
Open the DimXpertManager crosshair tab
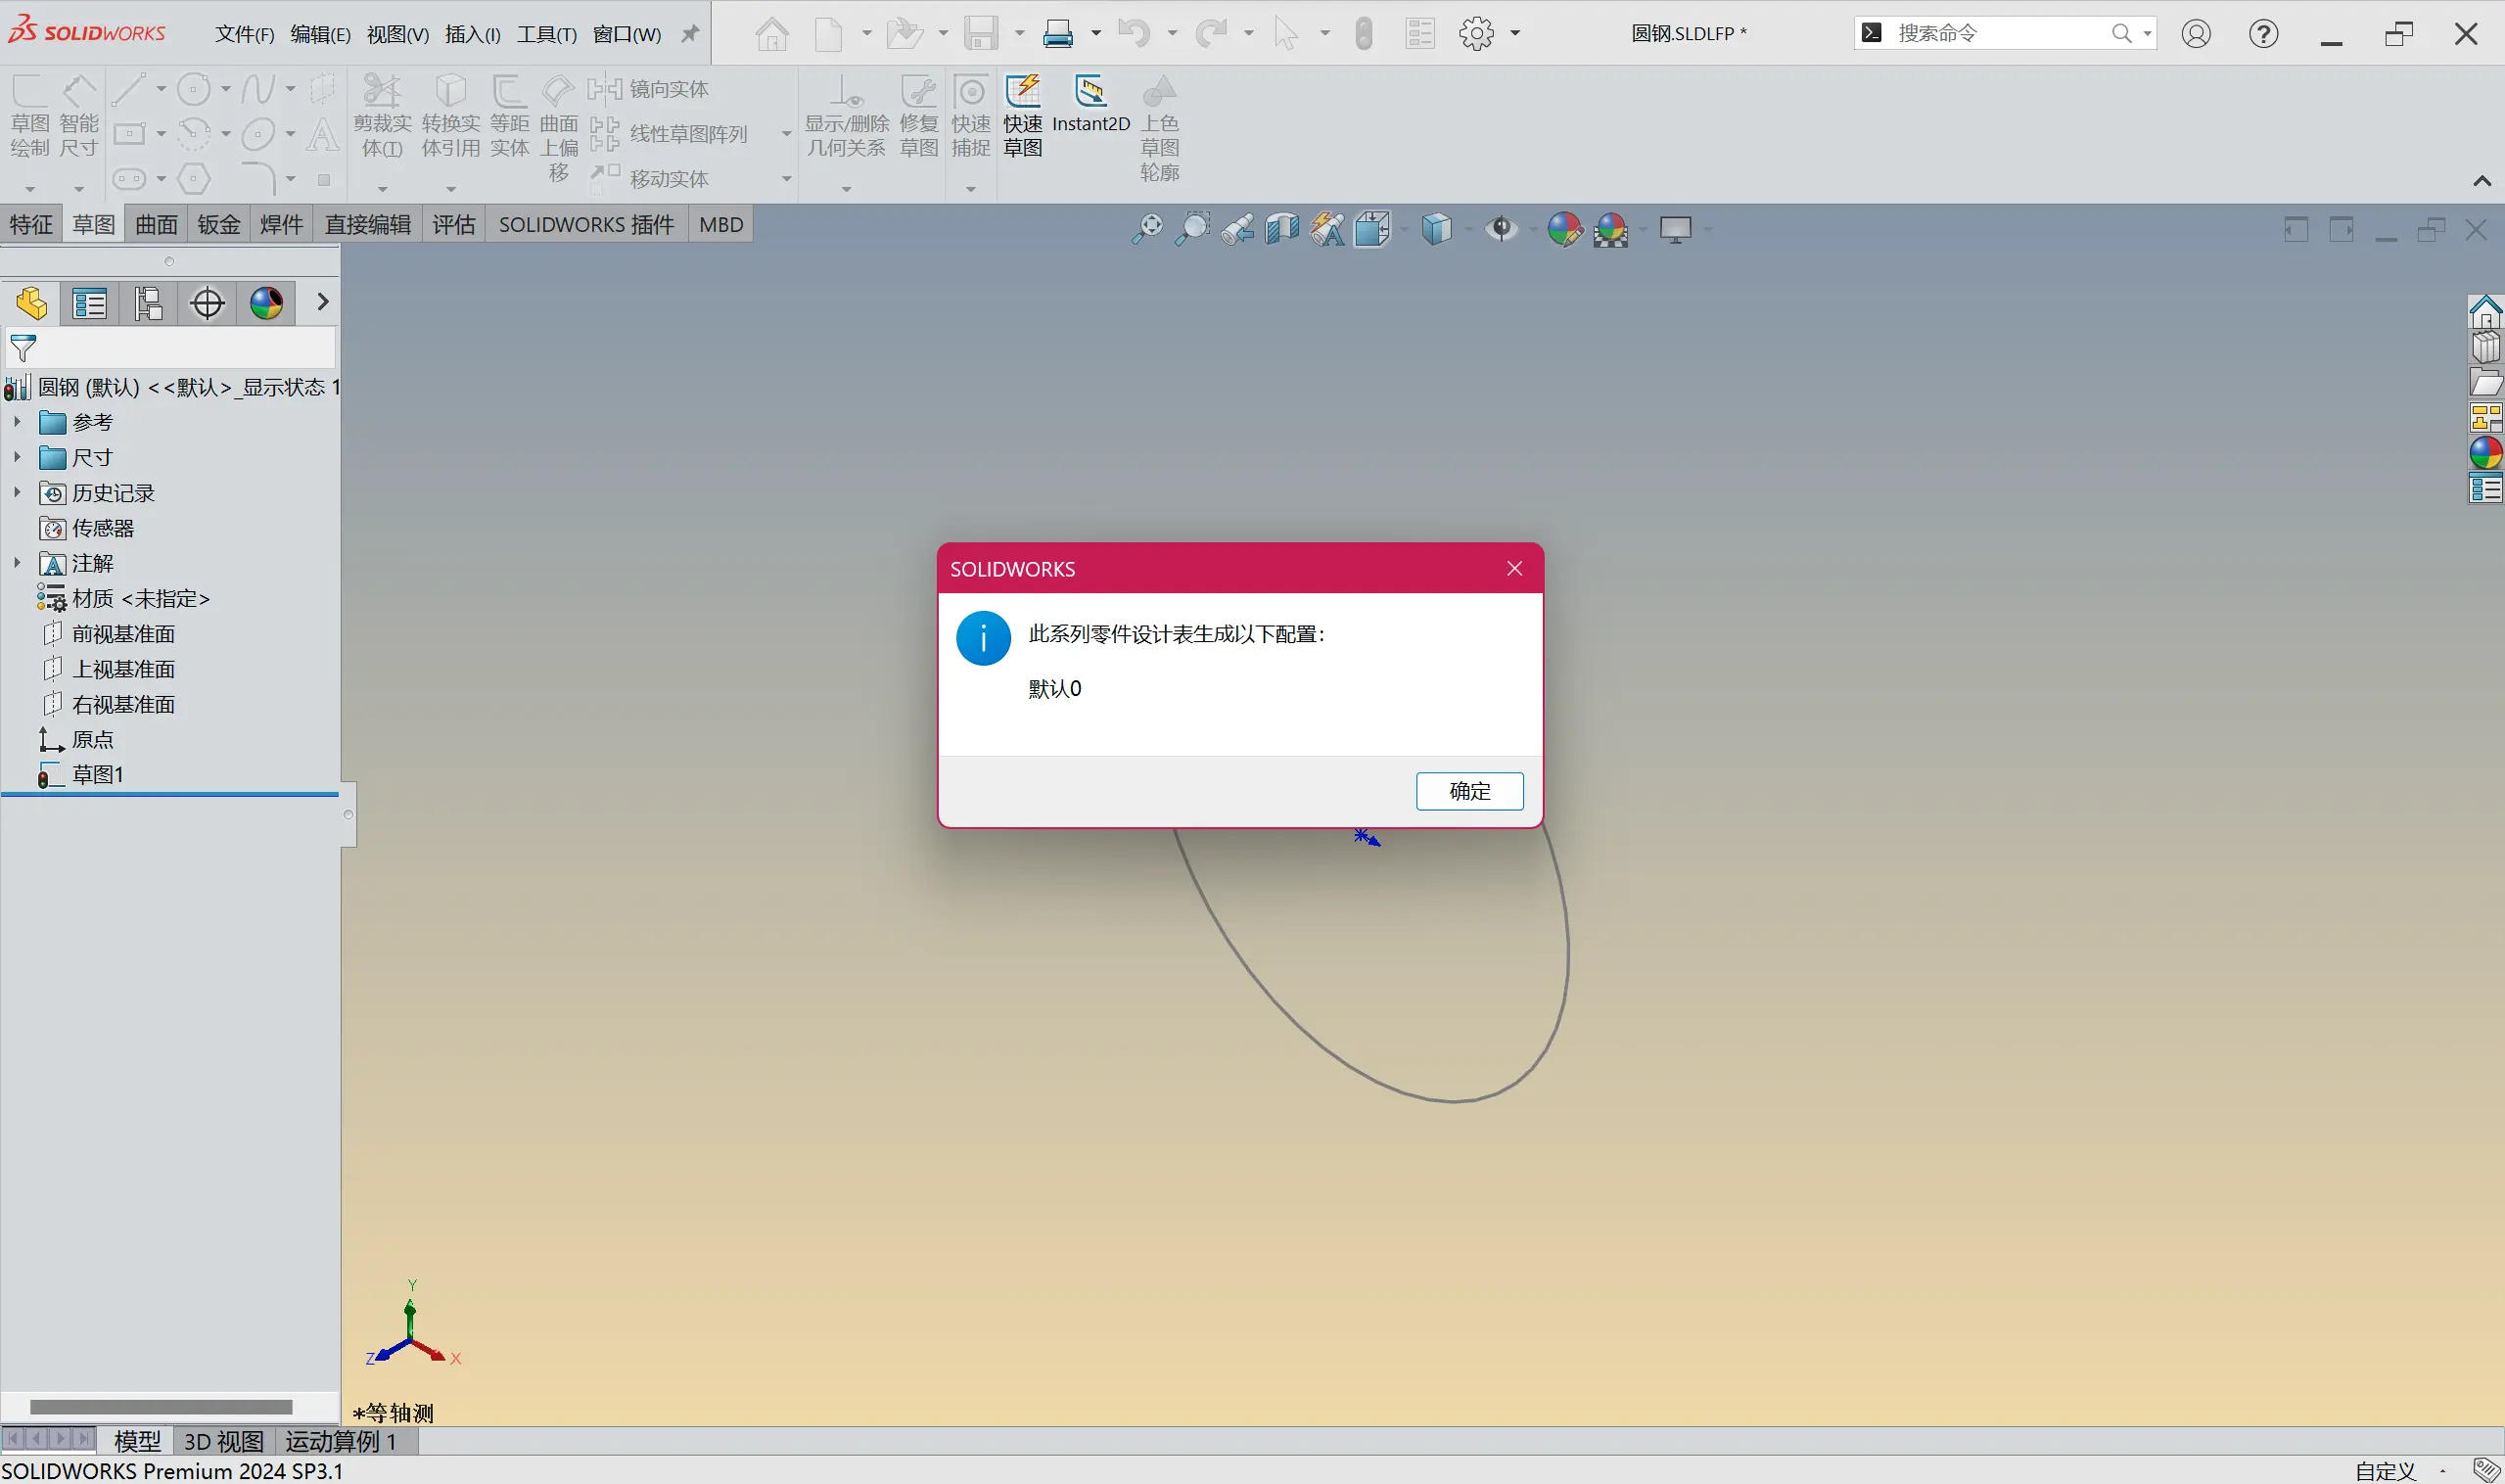pos(207,303)
